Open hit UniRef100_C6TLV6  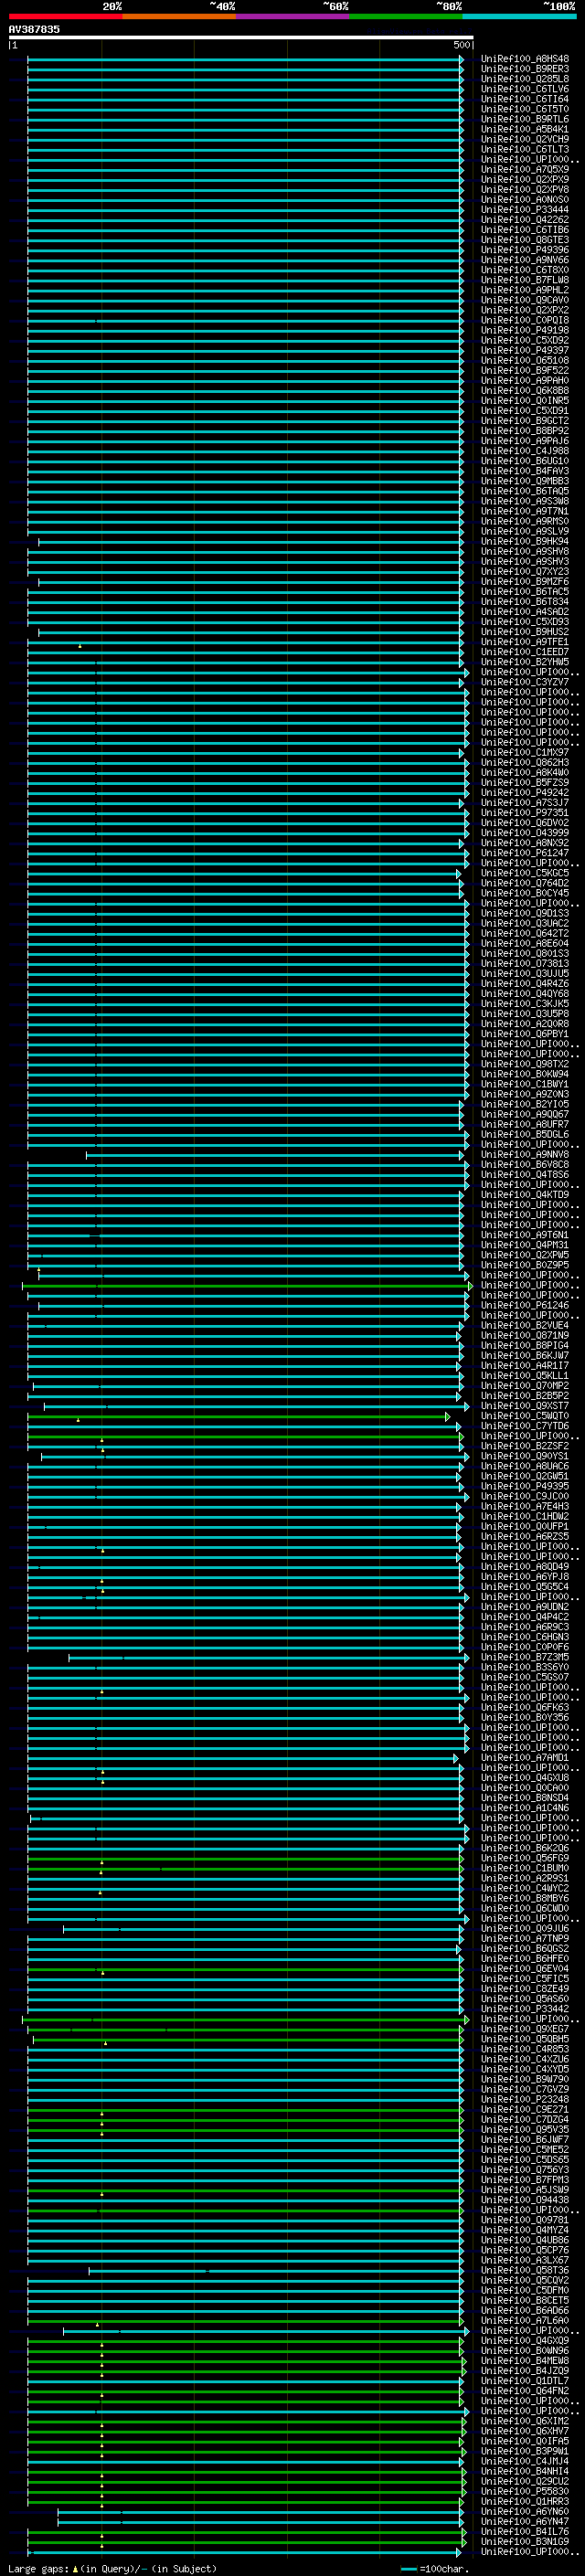(525, 89)
